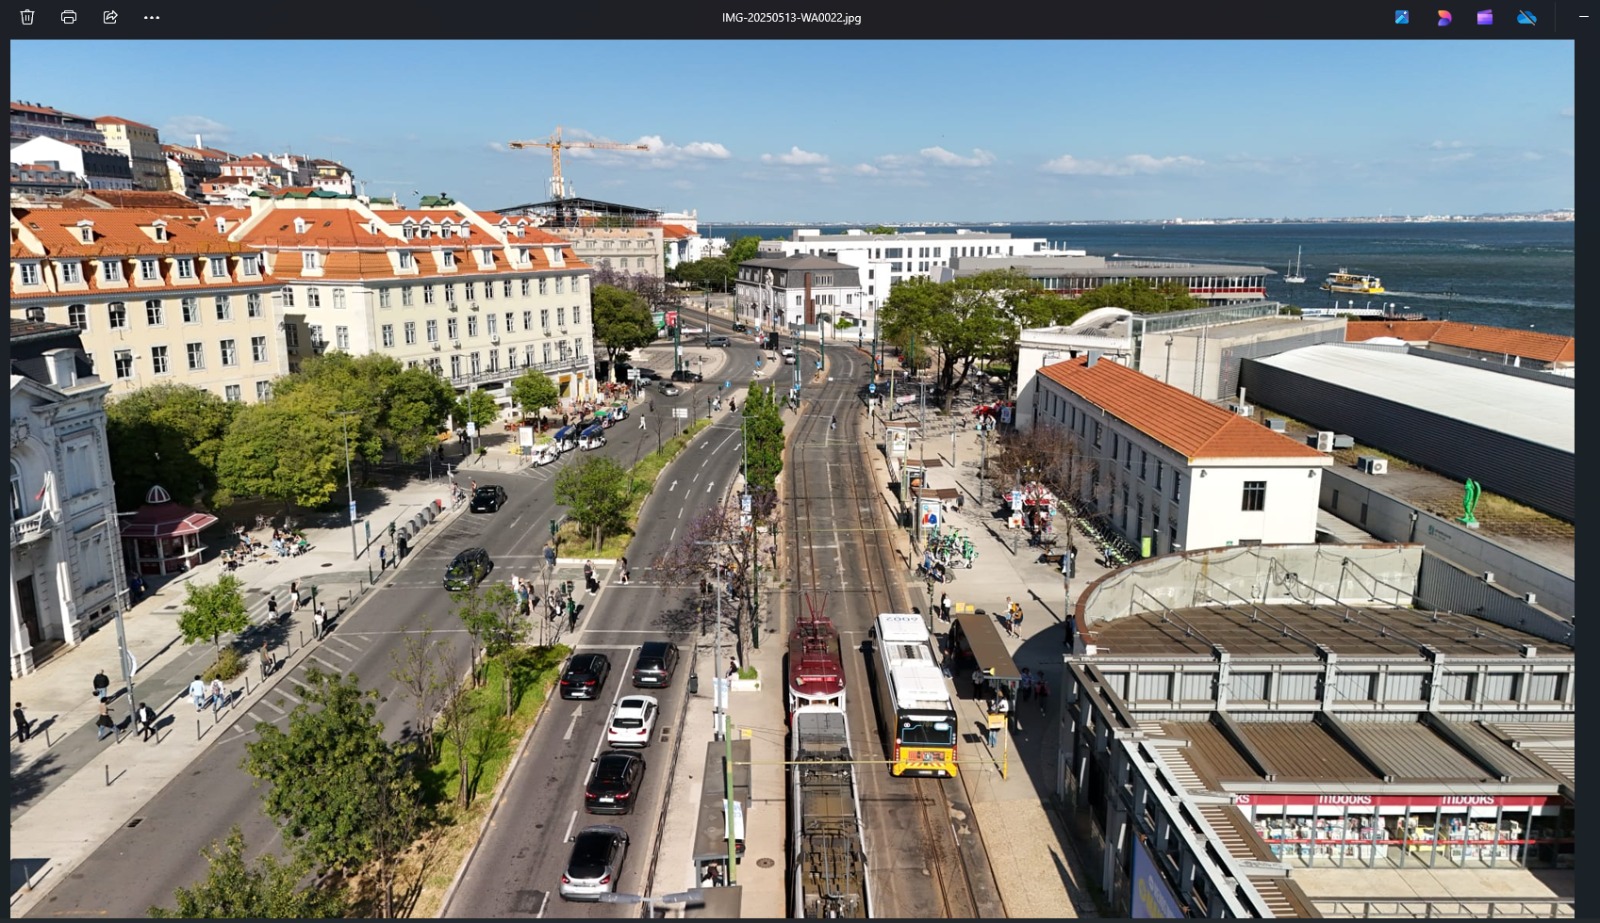Click the white car in traffic
This screenshot has height=923, width=1600.
pos(633,720)
